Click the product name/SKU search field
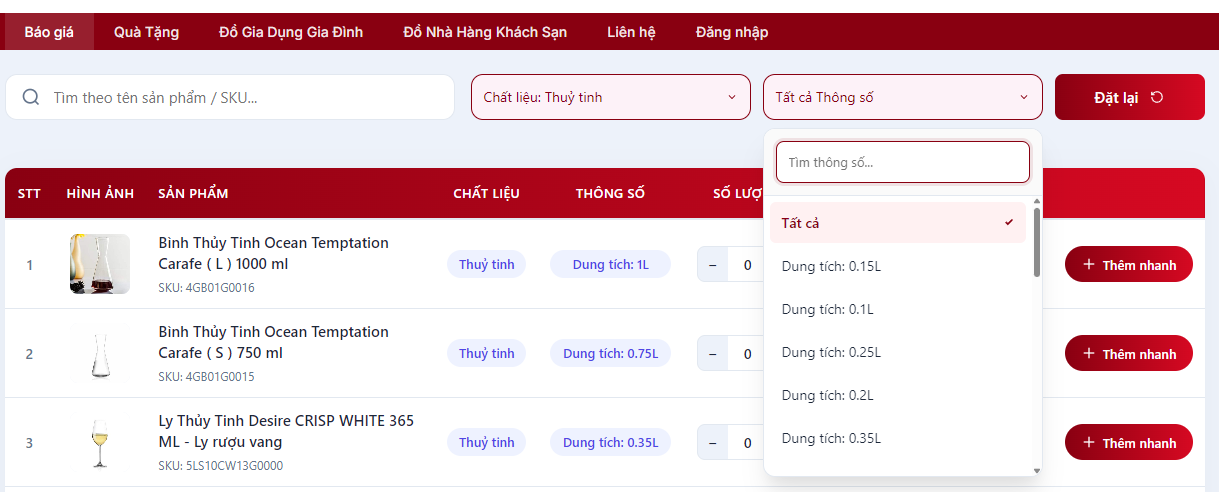The image size is (1219, 492). pos(245,97)
